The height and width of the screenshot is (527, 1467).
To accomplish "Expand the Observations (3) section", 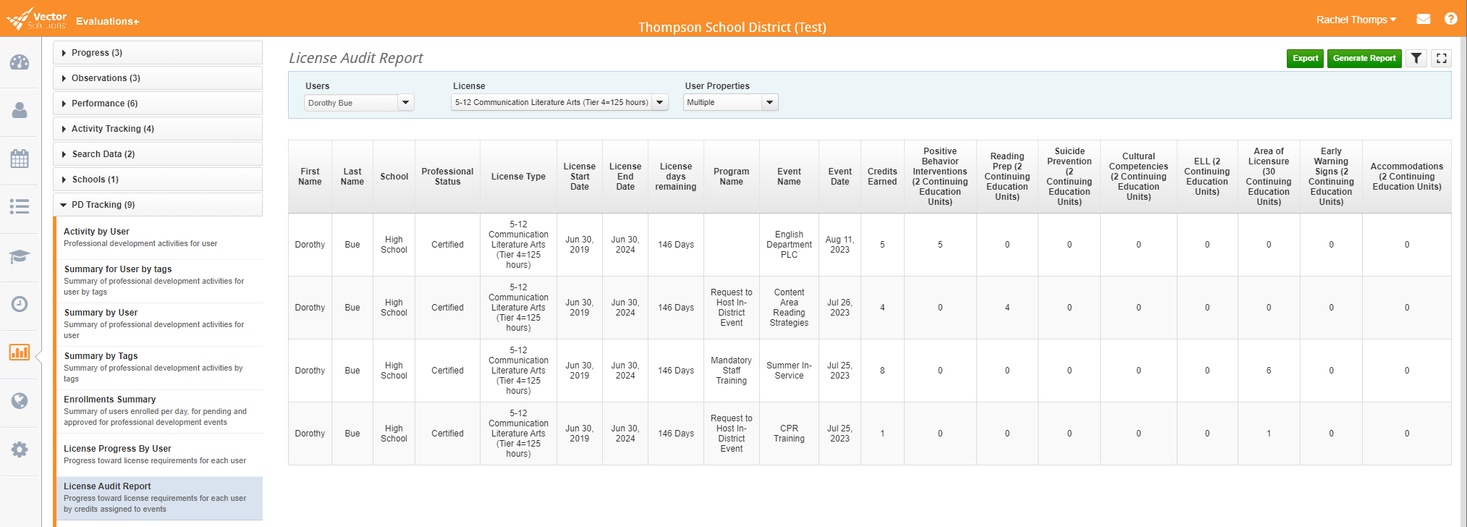I will [x=158, y=78].
